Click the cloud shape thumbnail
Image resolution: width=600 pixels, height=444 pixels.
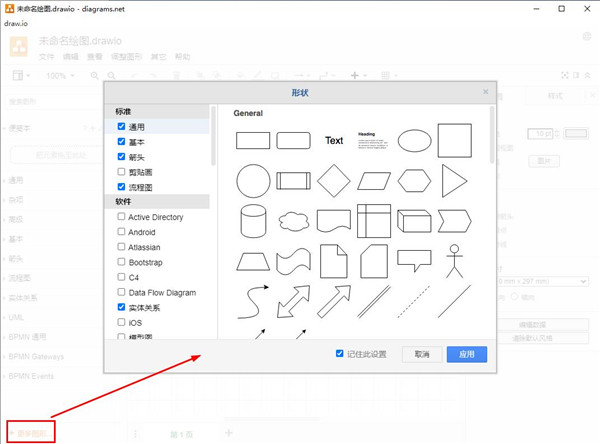point(293,221)
